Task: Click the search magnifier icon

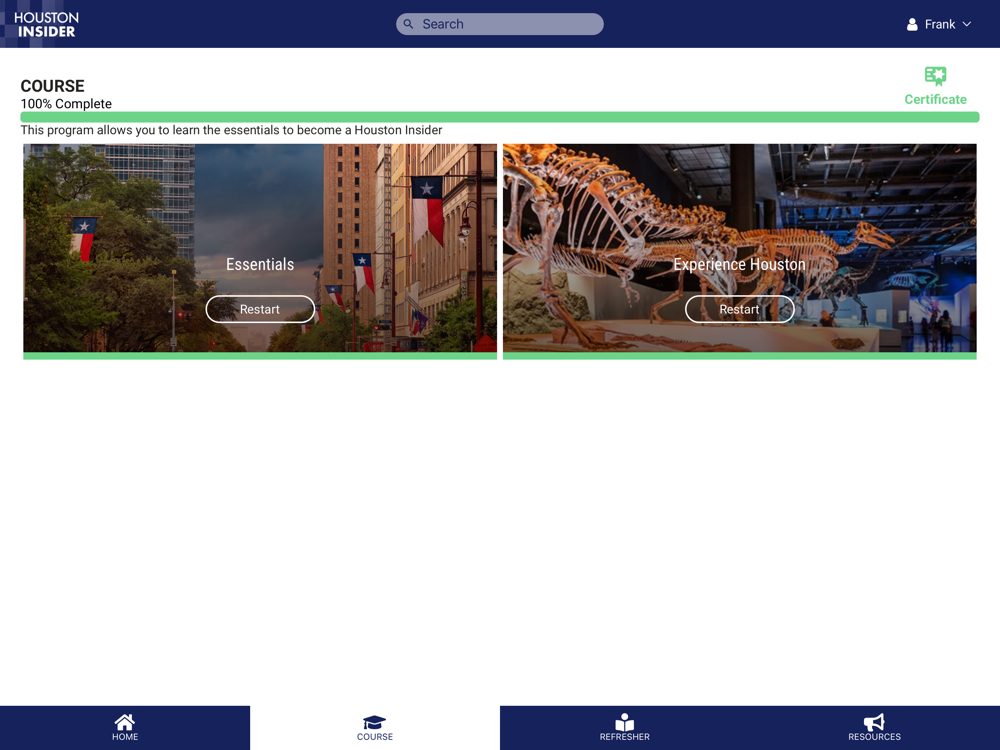Action: point(408,24)
